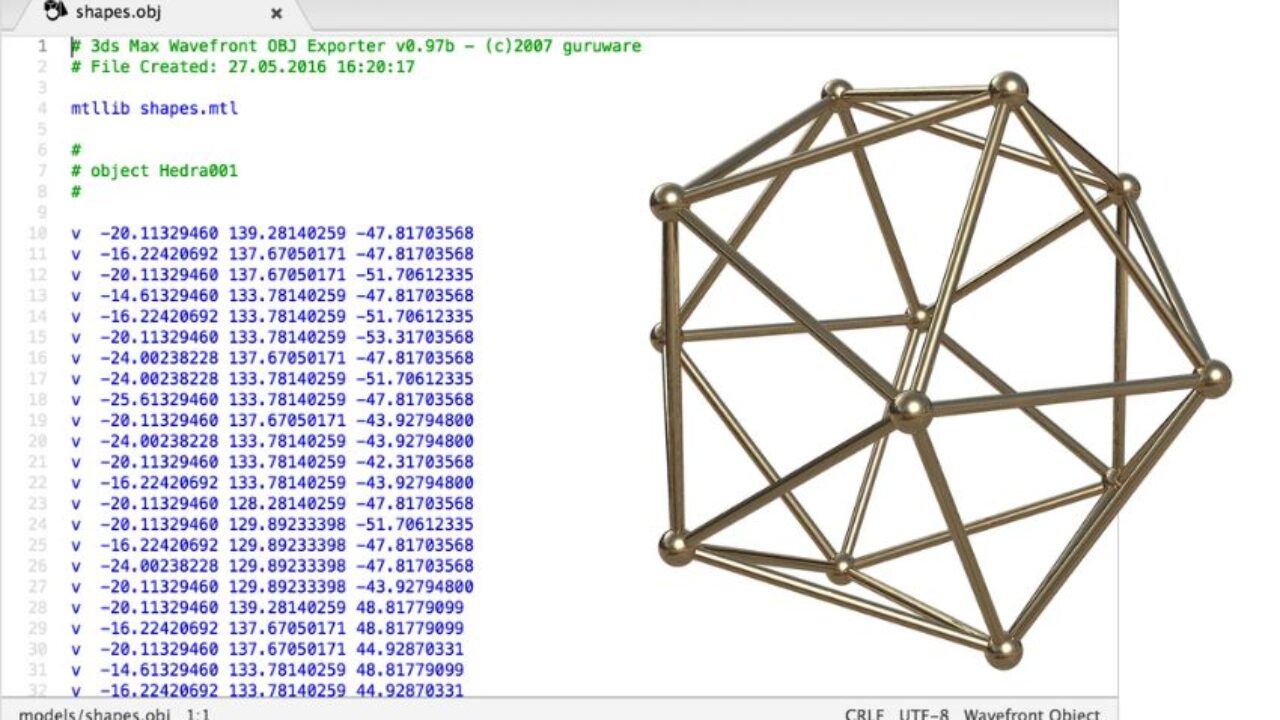This screenshot has width=1280, height=720.
Task: Close the shapes.obj tab
Action: (x=277, y=14)
